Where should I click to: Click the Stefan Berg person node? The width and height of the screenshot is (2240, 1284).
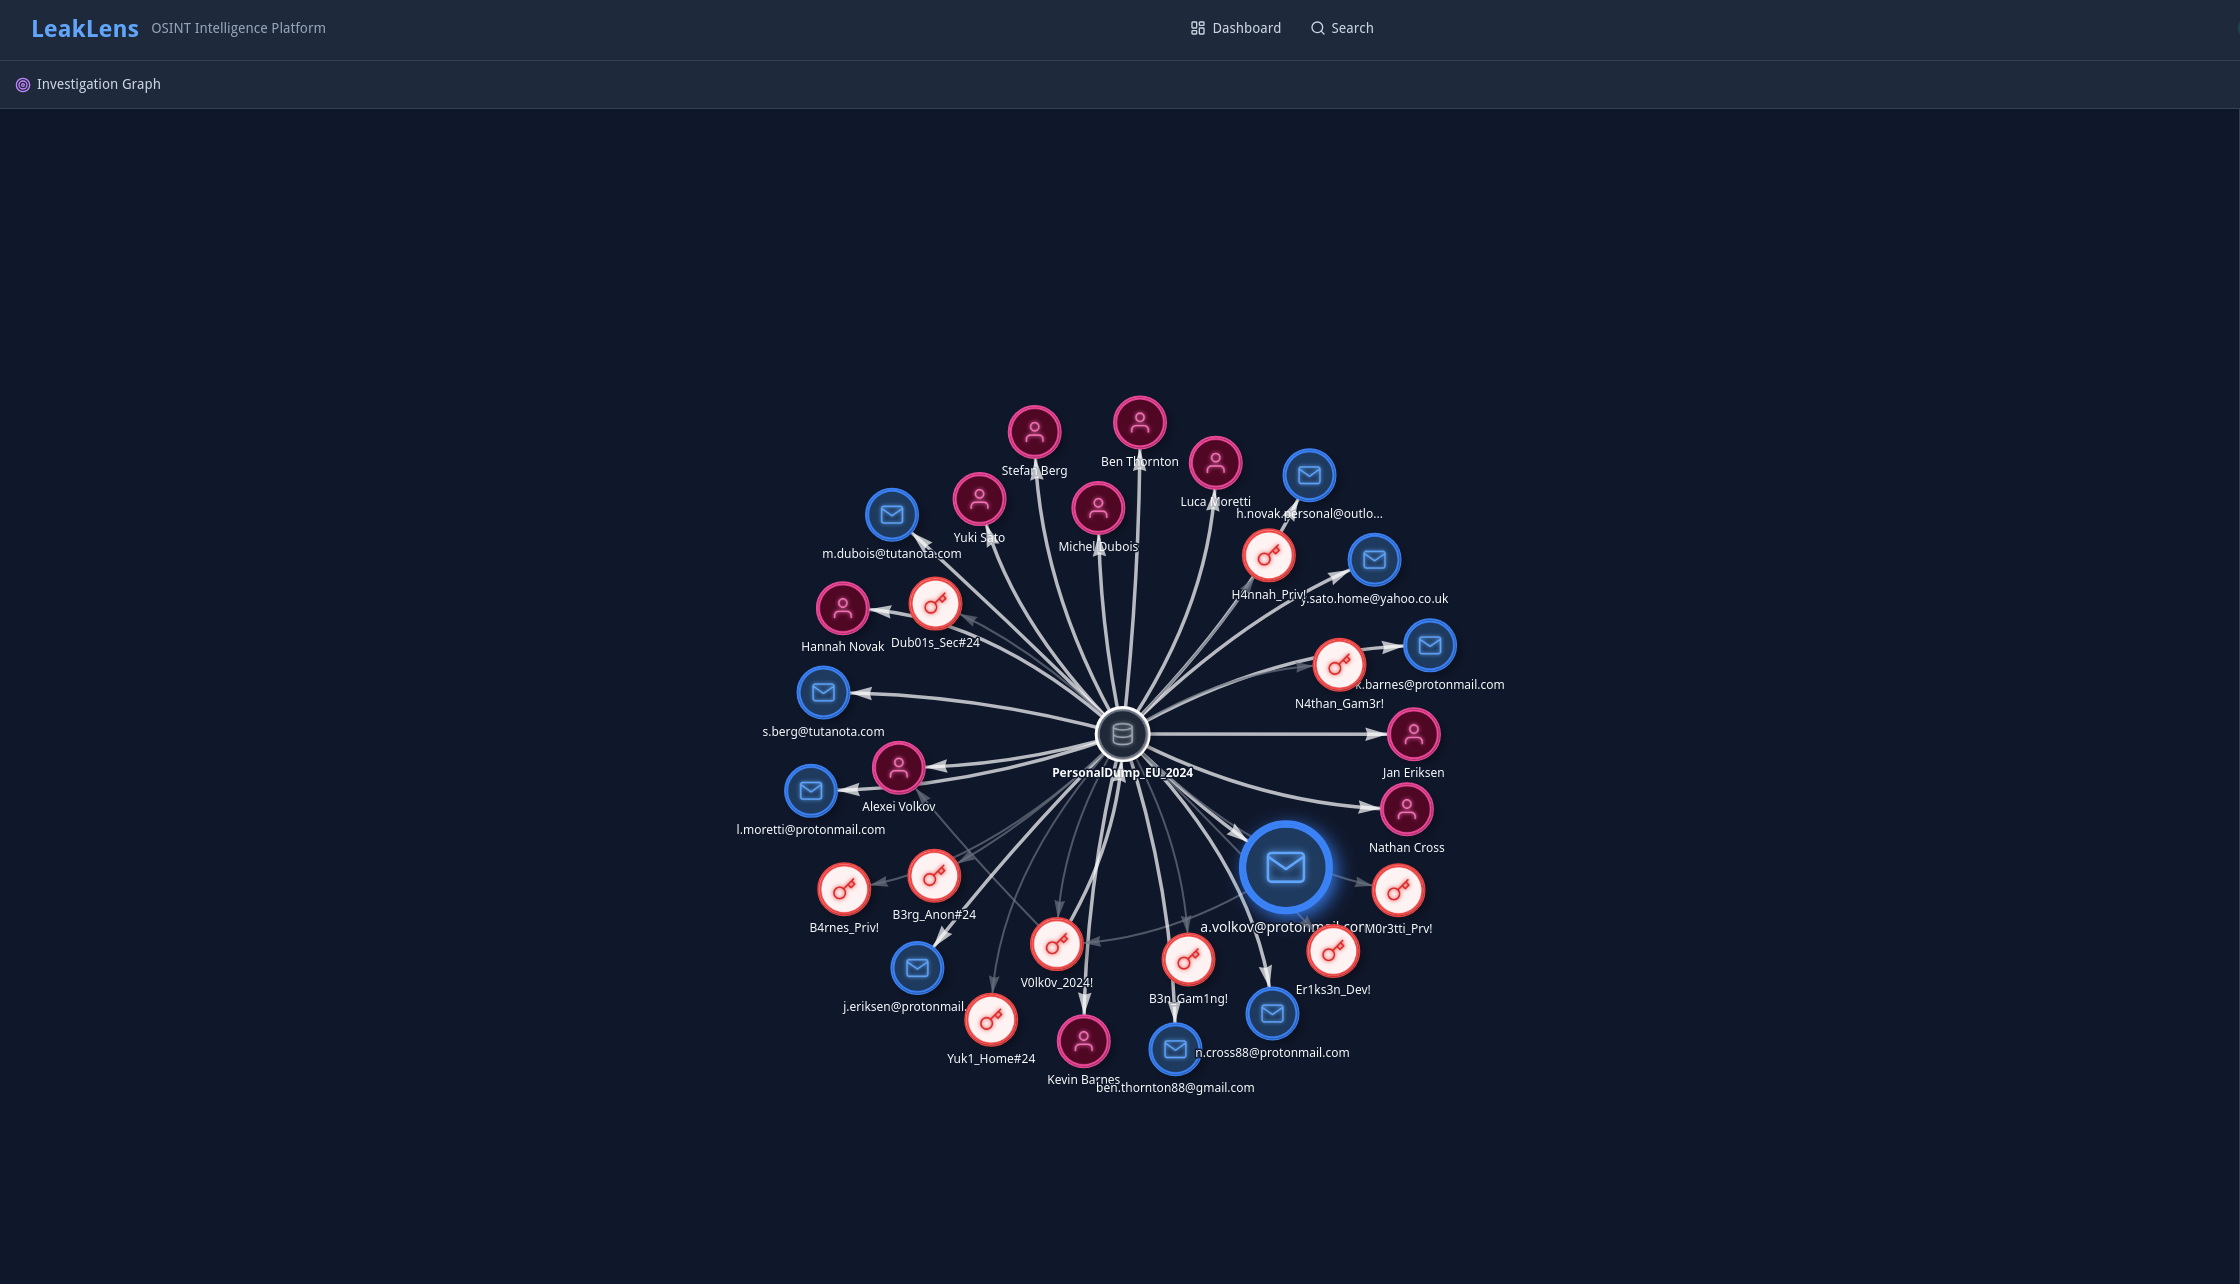coord(1034,432)
